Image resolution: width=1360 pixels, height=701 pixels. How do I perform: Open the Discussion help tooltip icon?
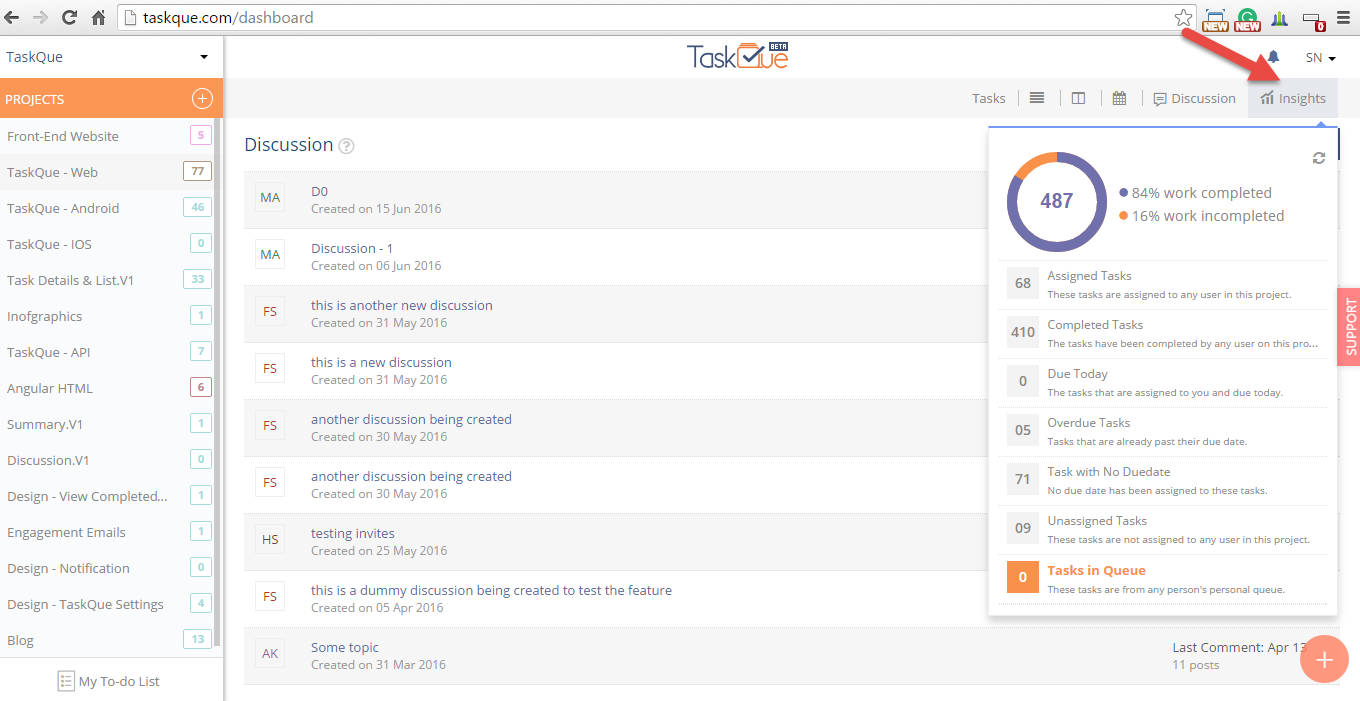click(x=346, y=145)
